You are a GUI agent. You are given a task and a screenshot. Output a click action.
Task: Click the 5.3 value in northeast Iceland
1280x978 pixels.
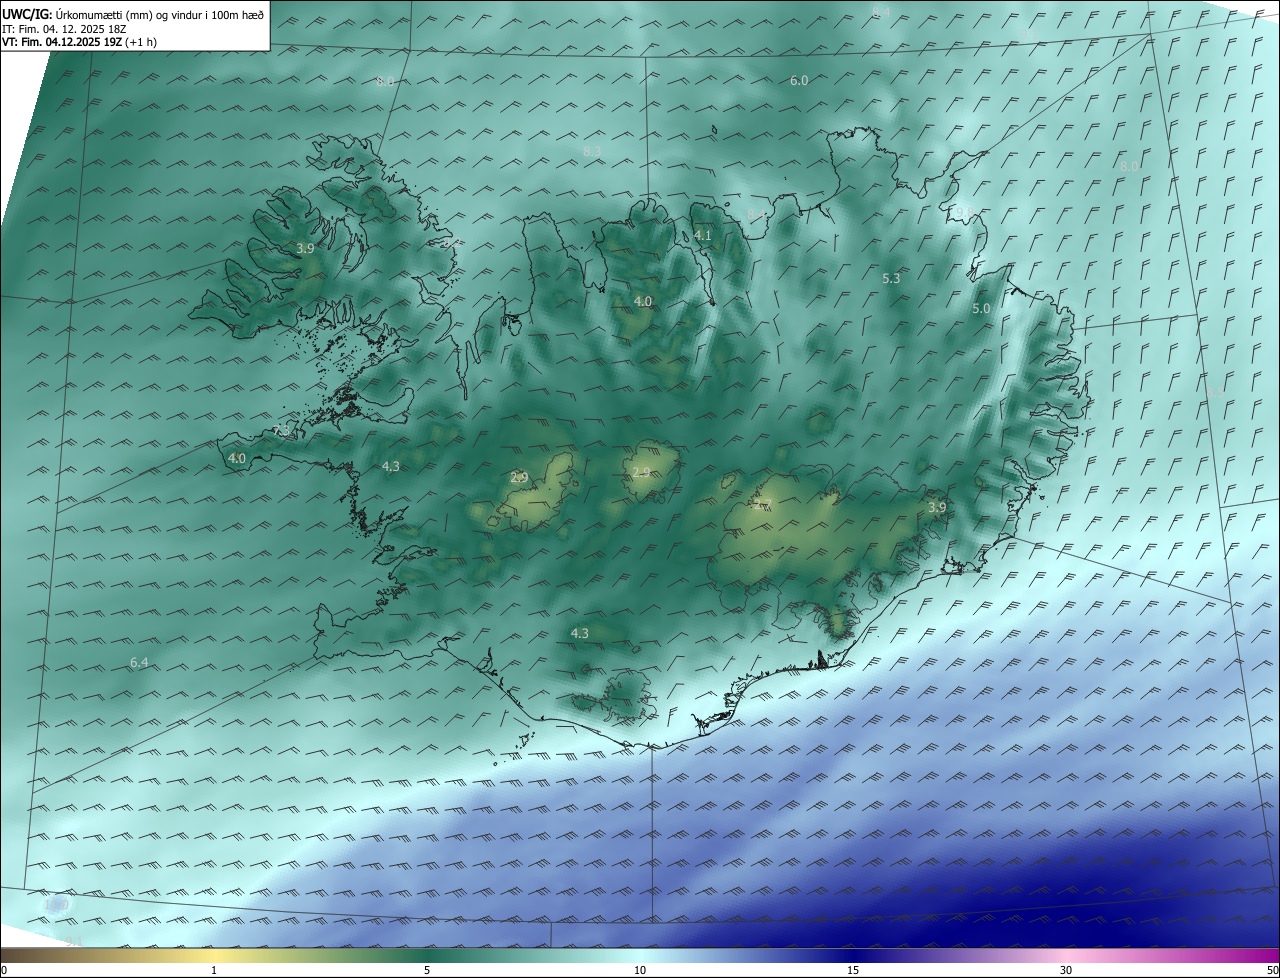891,278
